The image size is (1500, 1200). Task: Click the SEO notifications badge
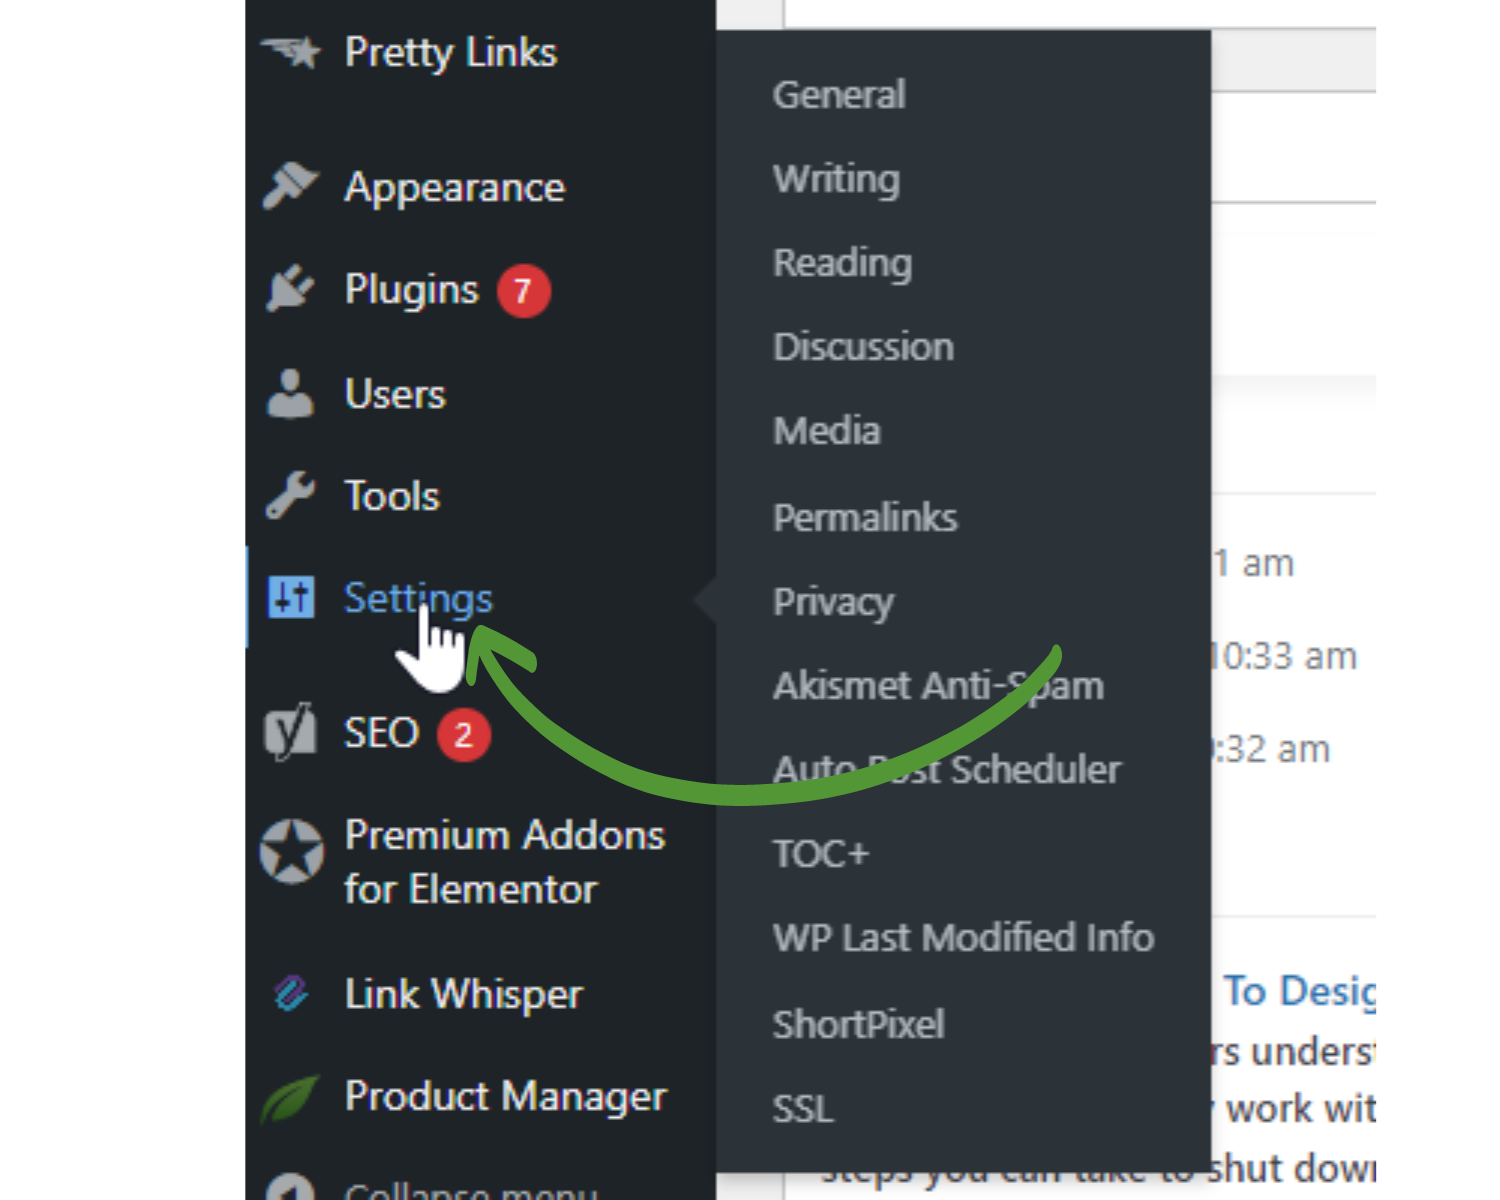point(463,733)
